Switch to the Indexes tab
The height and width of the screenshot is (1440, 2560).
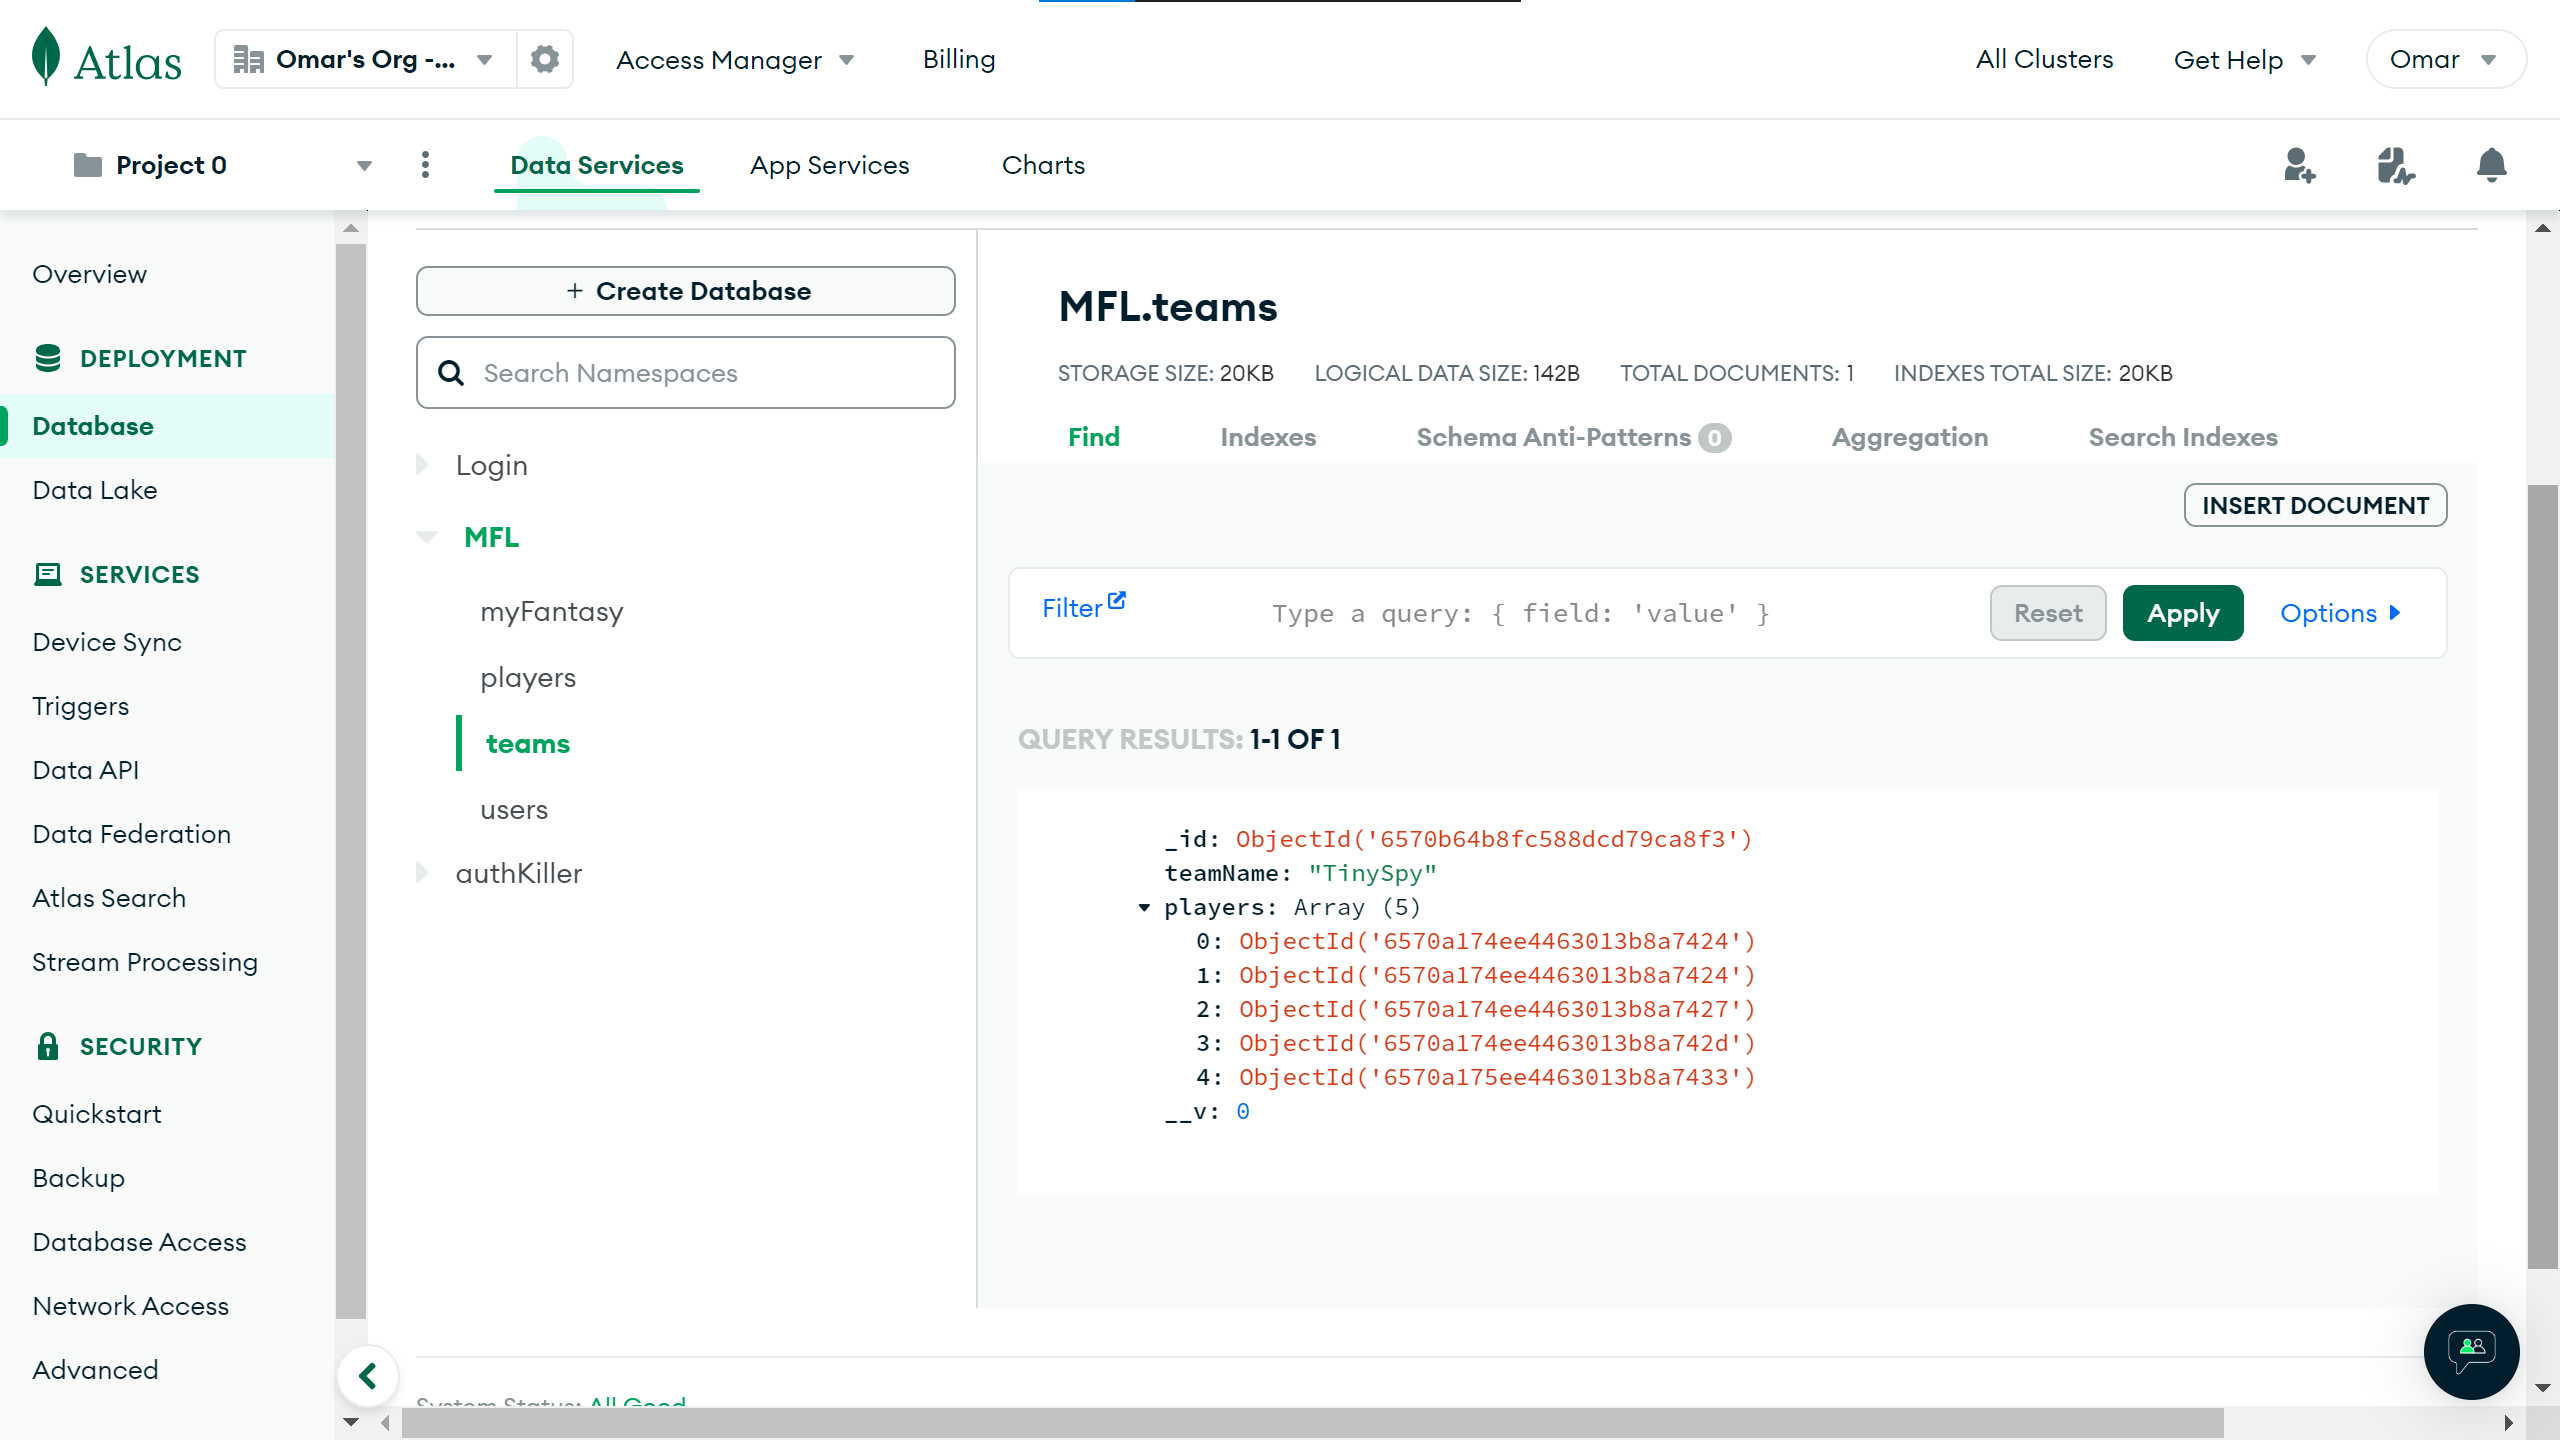tap(1267, 437)
